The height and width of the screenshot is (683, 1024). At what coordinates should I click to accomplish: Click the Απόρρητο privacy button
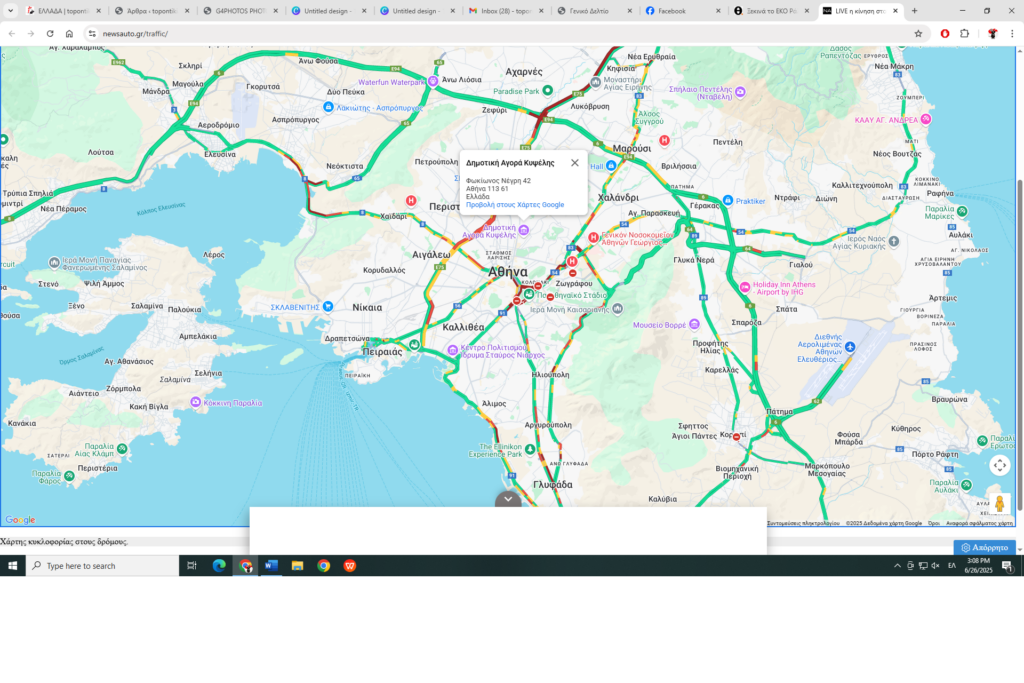point(985,547)
